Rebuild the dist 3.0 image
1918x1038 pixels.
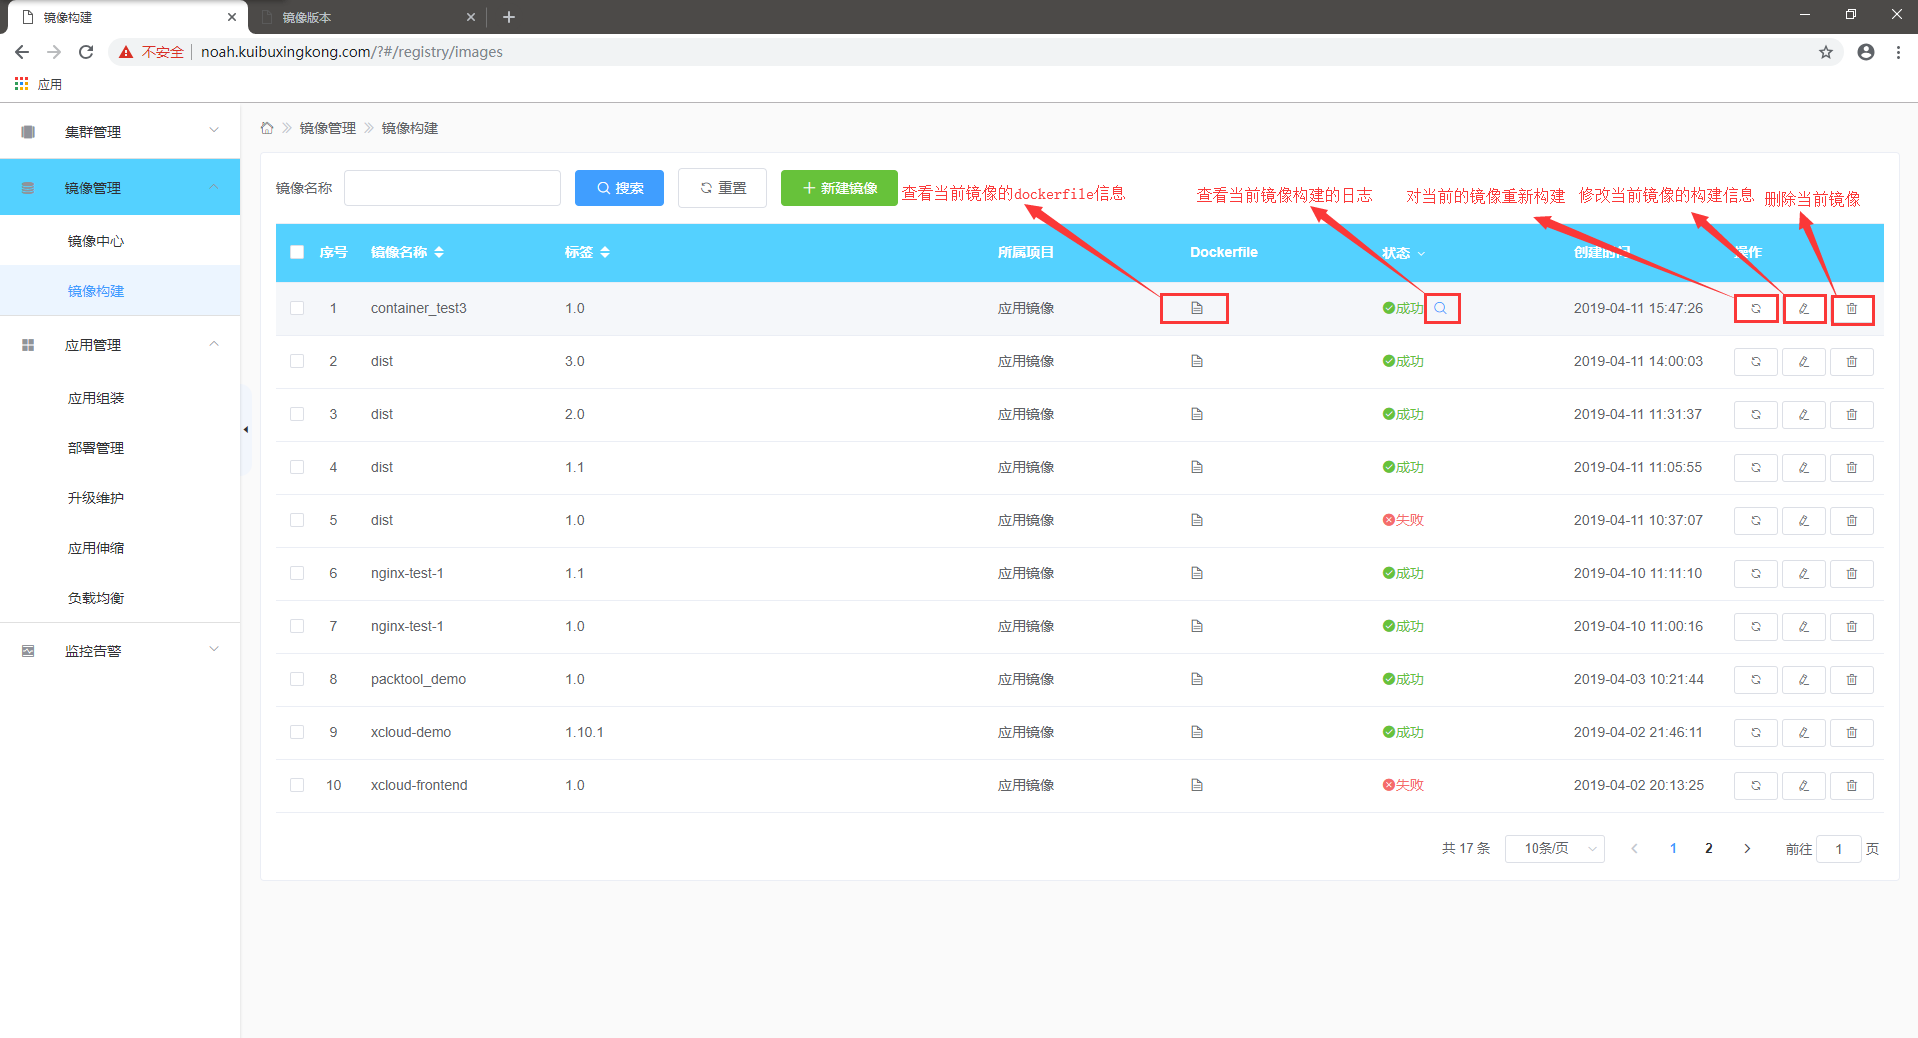point(1755,362)
